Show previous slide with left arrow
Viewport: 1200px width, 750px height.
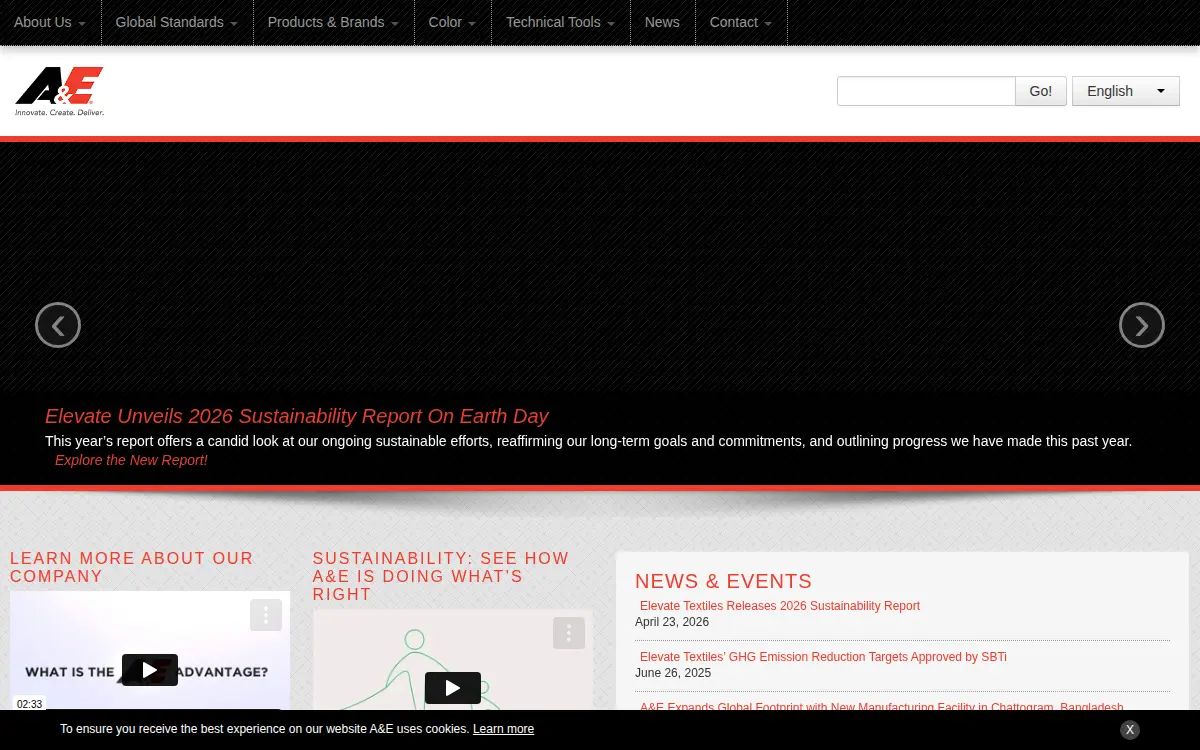pos(58,325)
